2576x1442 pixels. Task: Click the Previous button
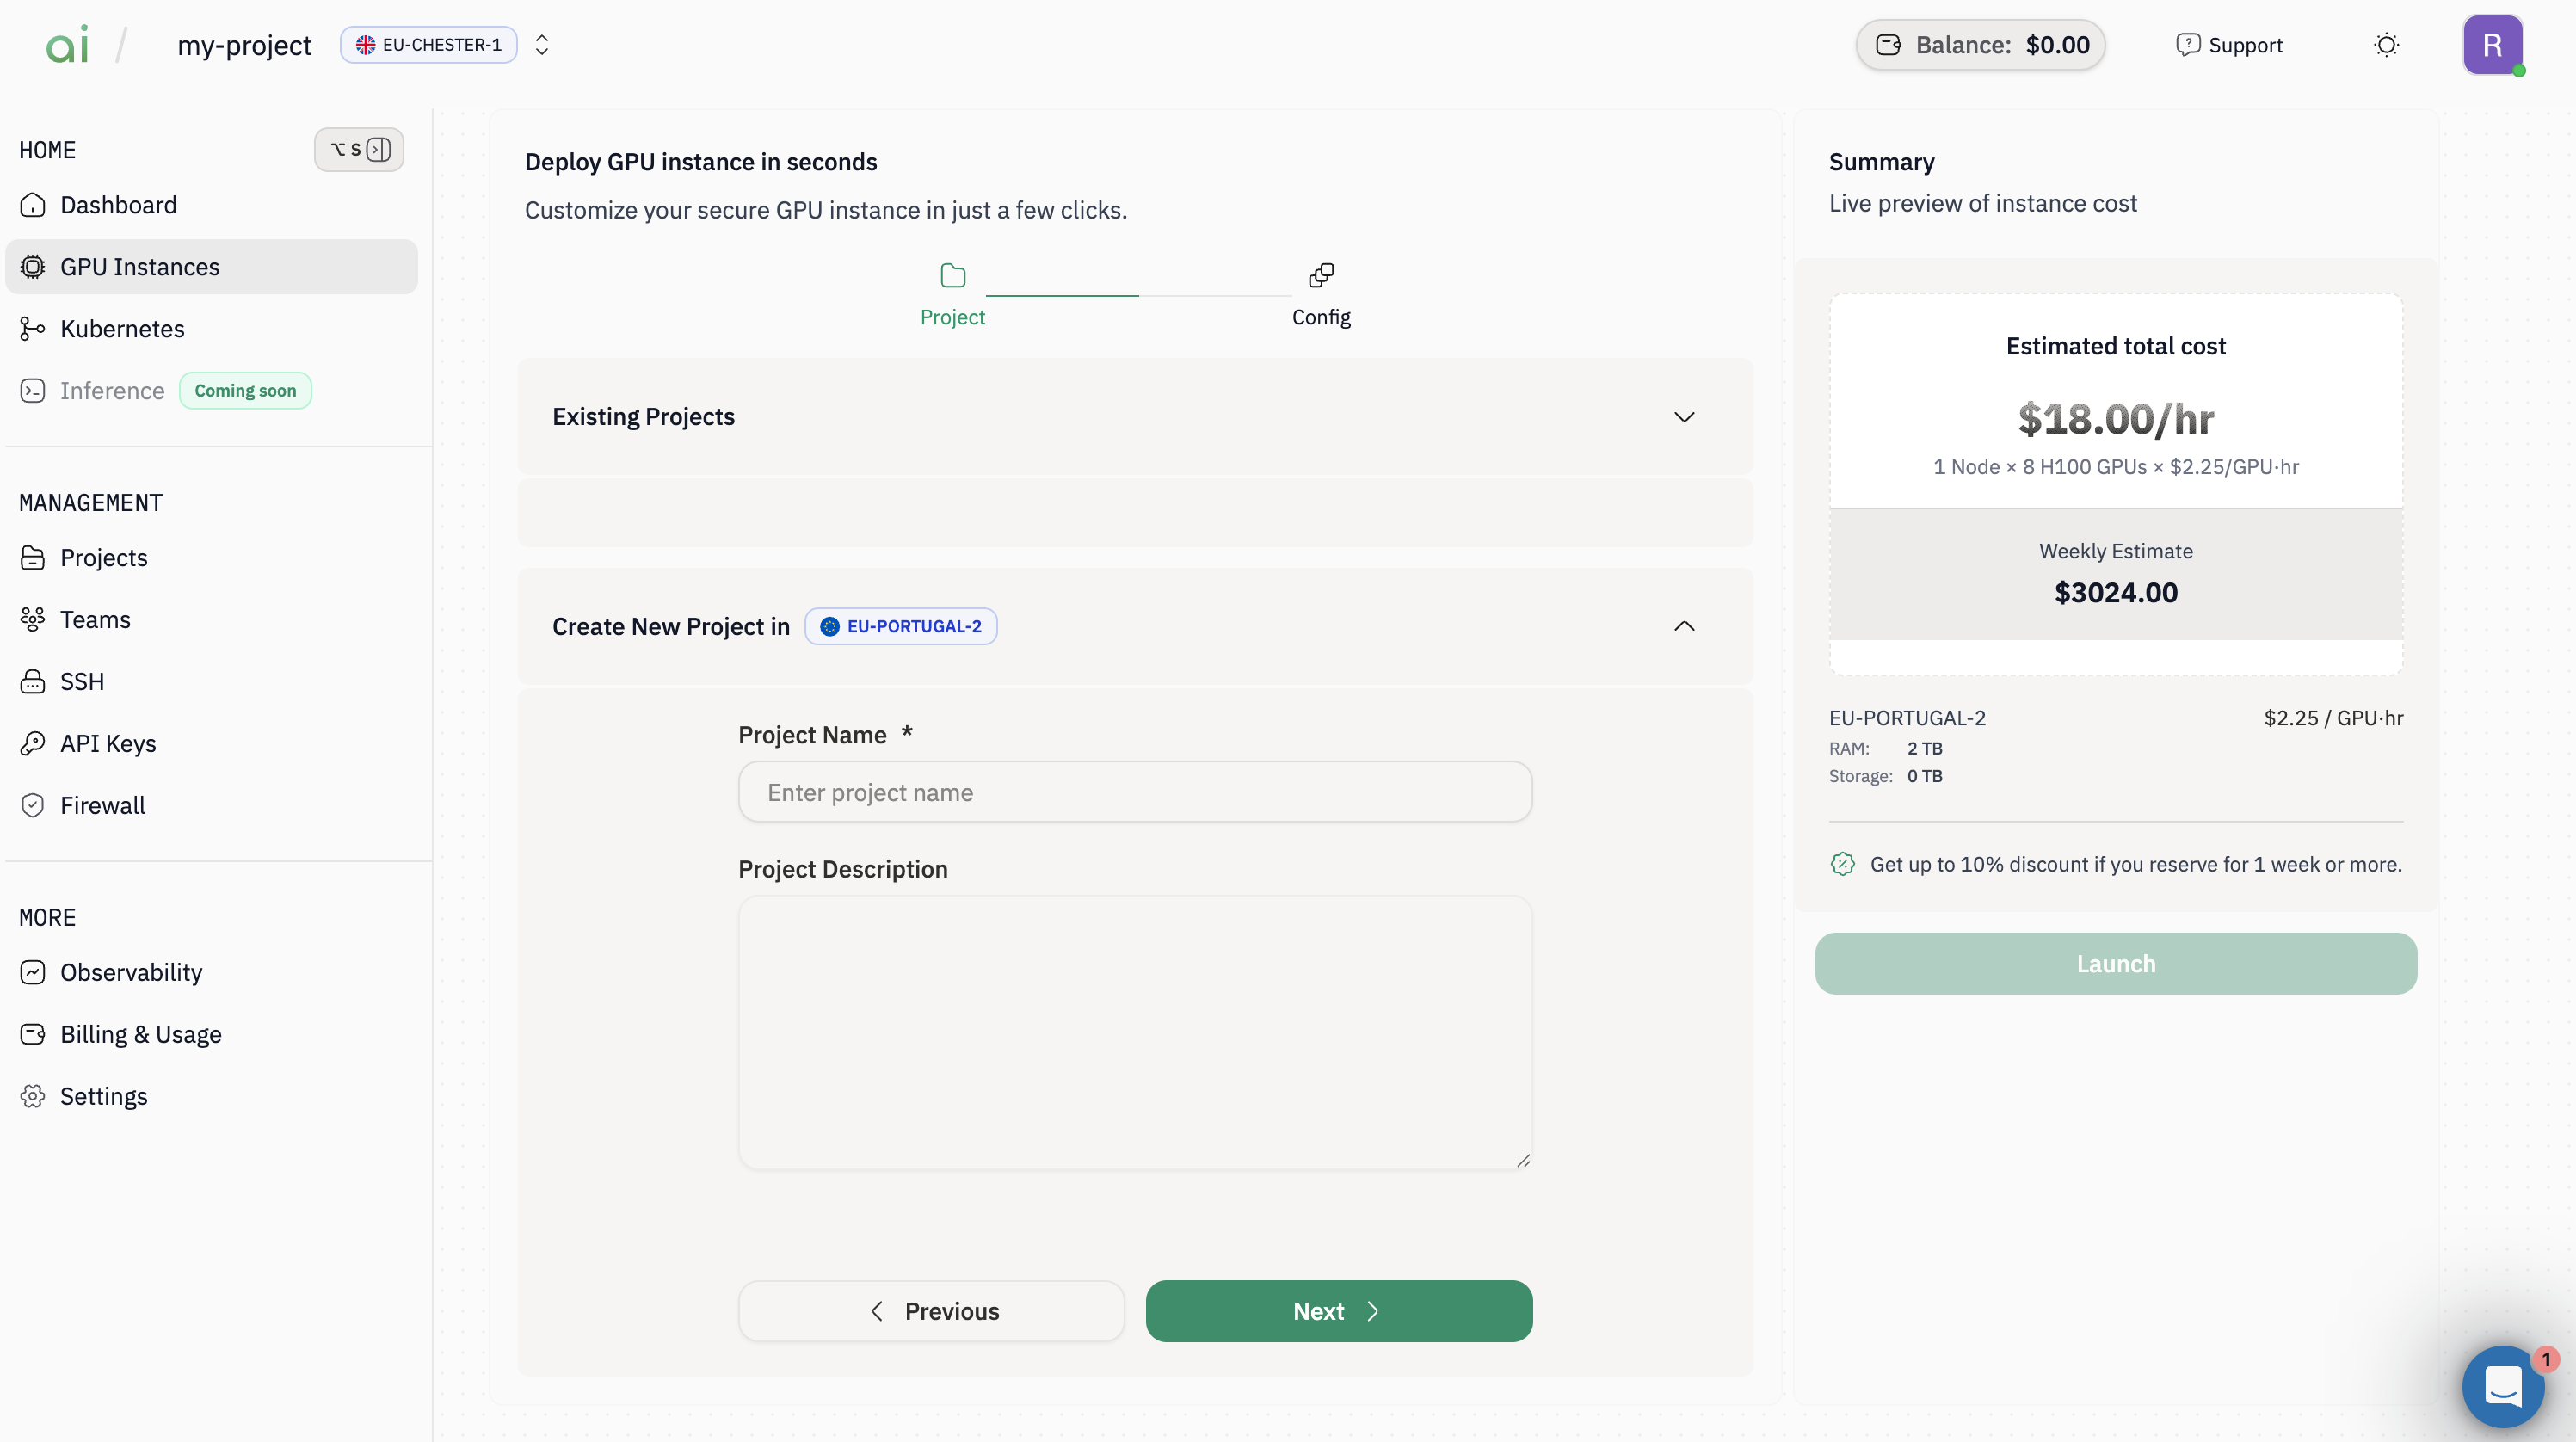point(931,1311)
